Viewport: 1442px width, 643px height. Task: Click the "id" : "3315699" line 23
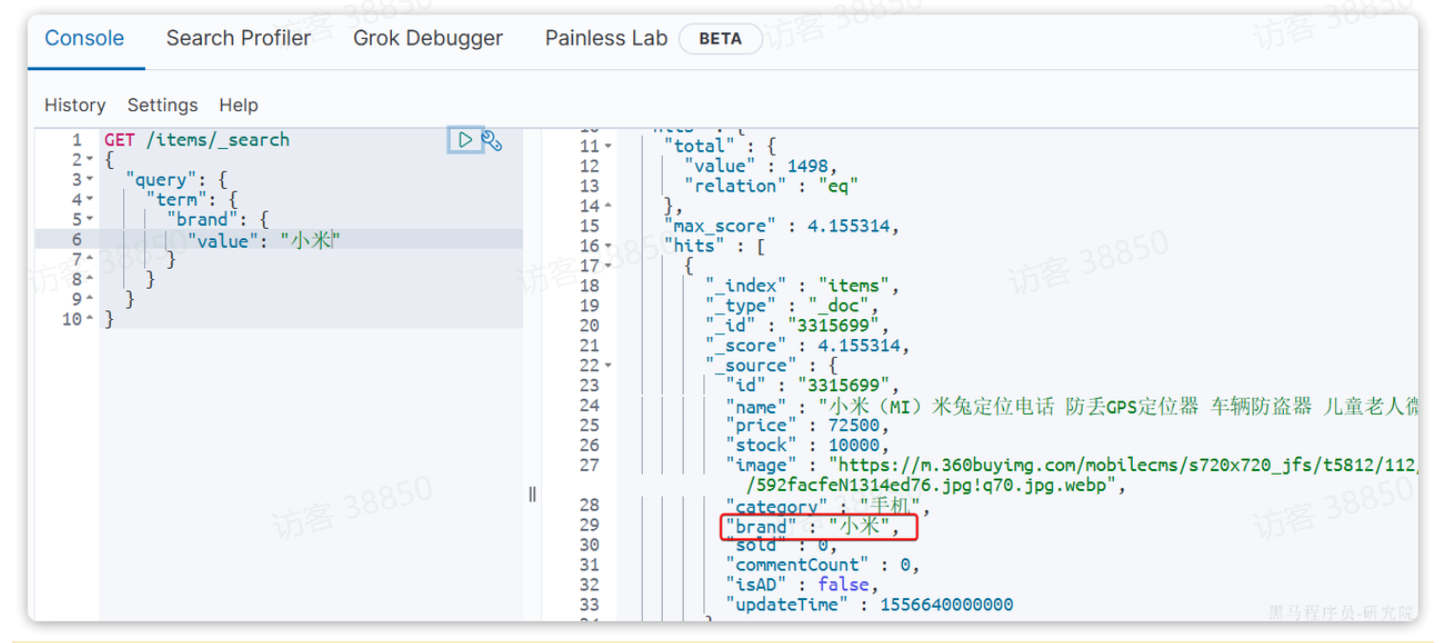pos(813,386)
